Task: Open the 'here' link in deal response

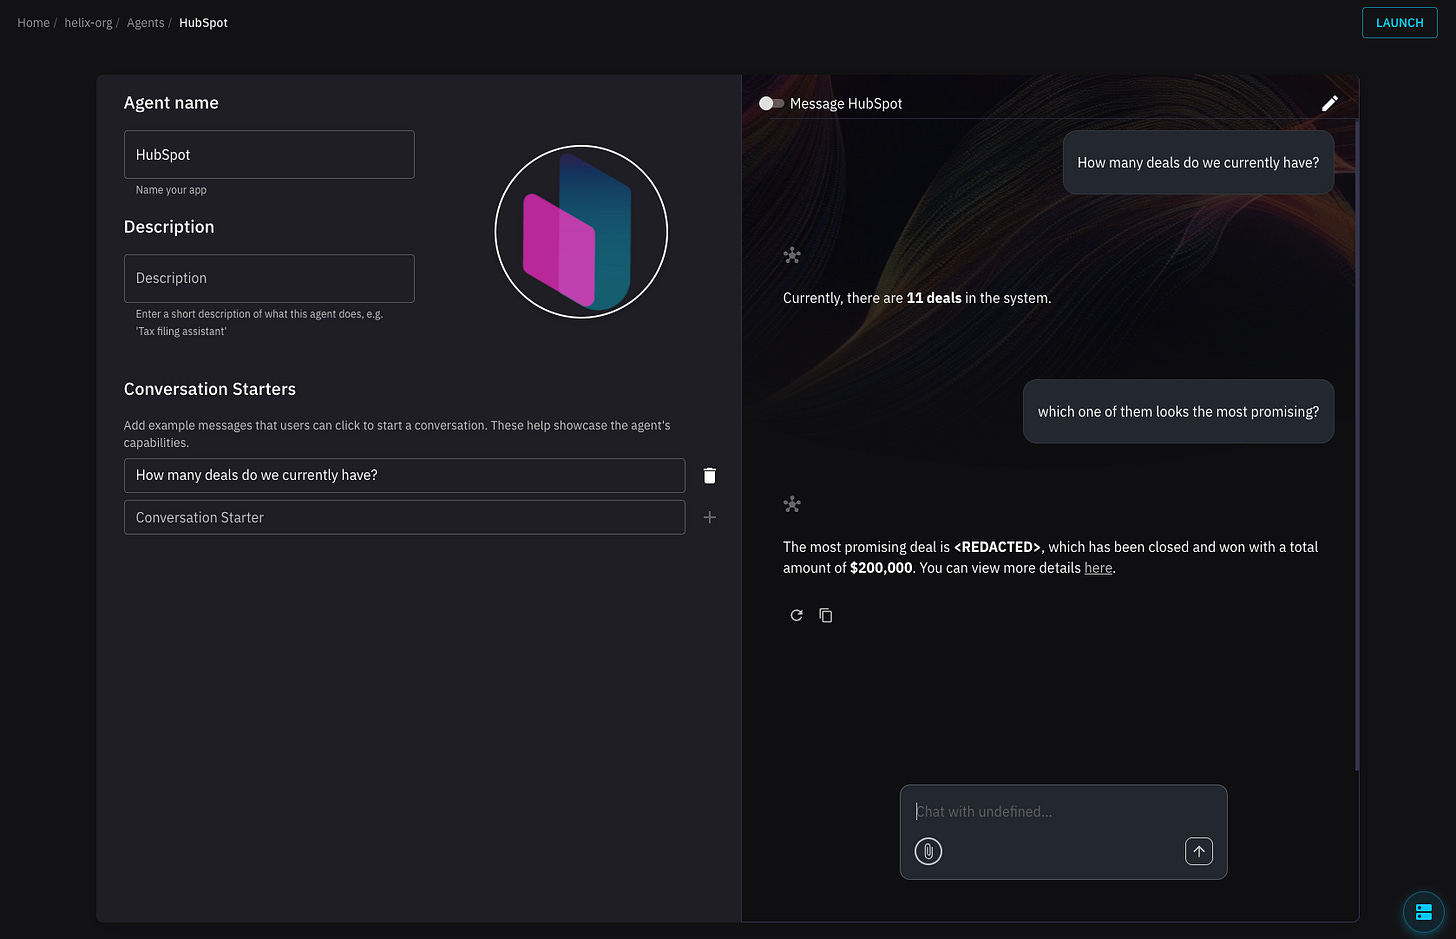Action: pos(1098,568)
